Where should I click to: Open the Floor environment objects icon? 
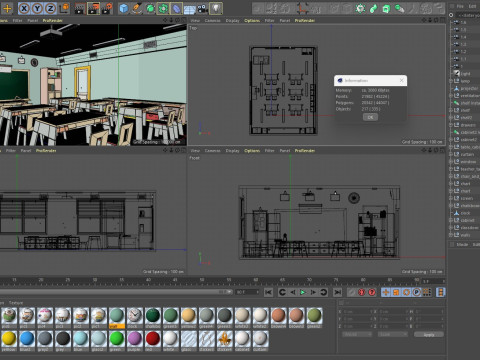190,9
